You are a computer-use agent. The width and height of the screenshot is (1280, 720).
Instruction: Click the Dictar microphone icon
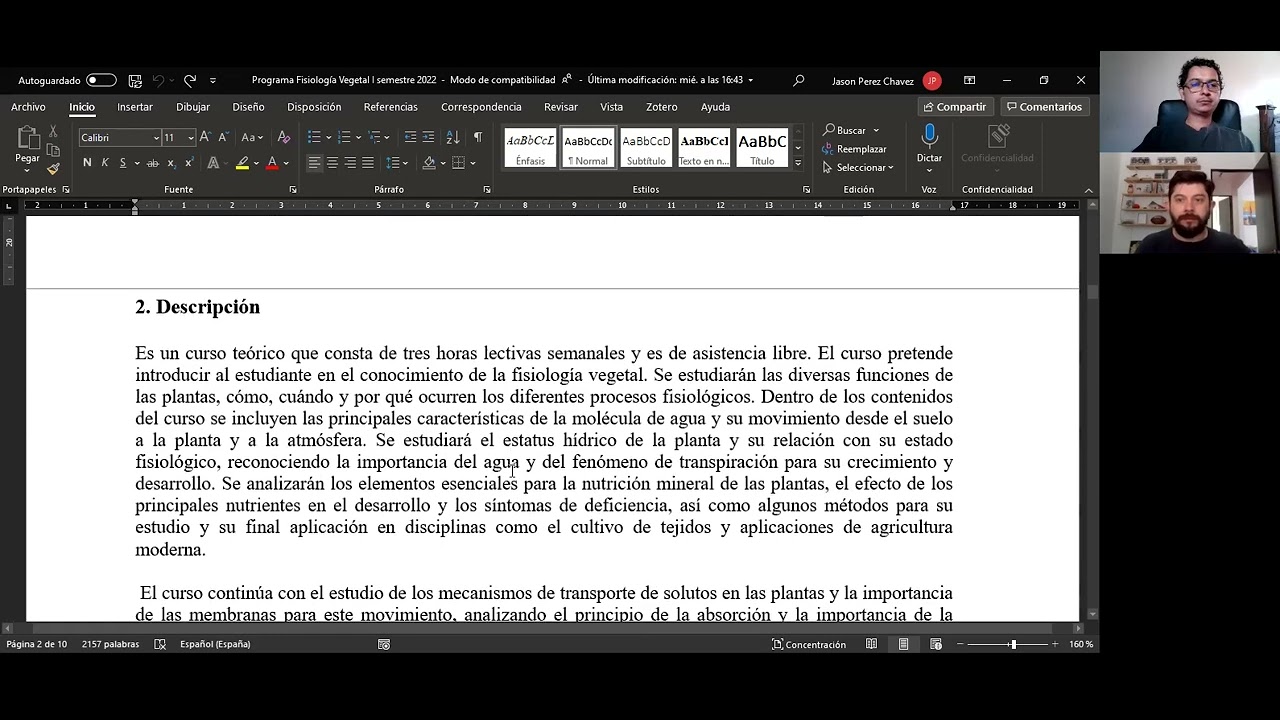[x=929, y=138]
